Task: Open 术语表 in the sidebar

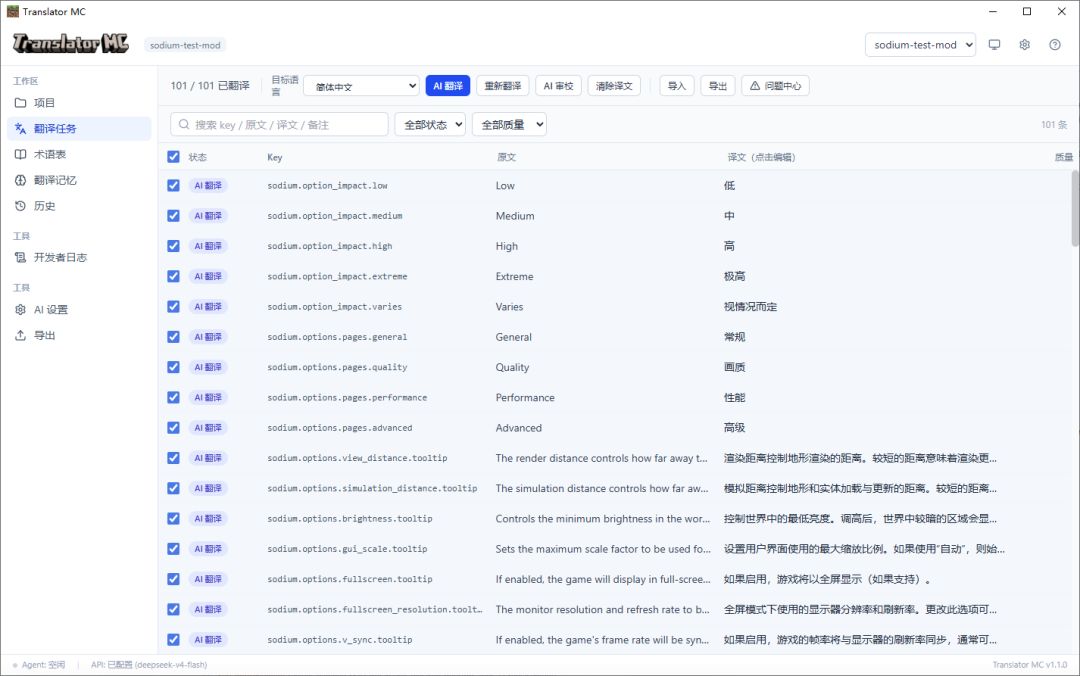Action: [79, 154]
